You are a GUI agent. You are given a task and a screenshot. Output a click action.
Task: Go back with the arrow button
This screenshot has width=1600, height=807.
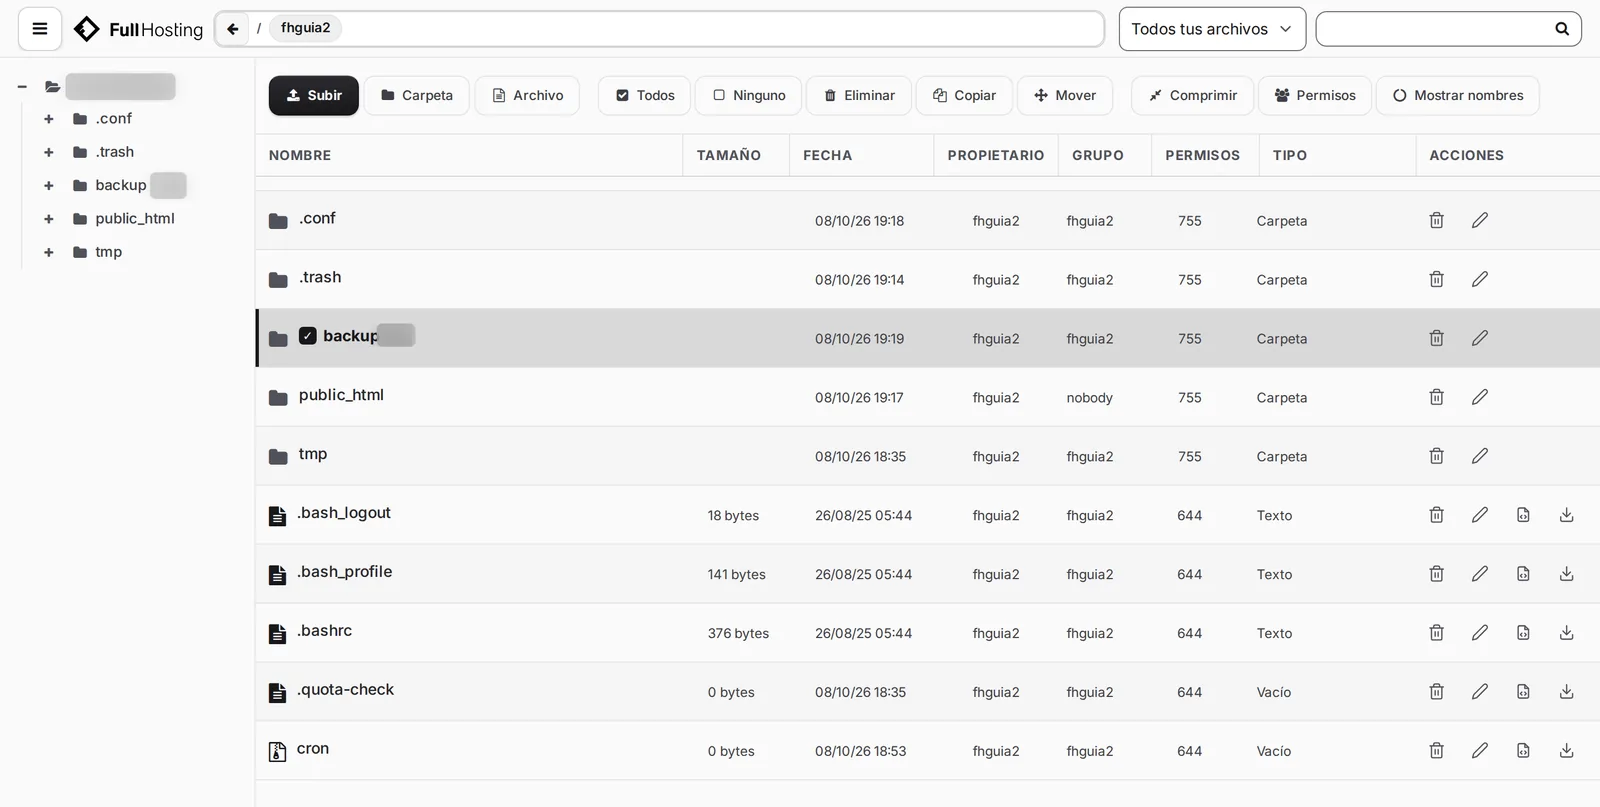(232, 29)
